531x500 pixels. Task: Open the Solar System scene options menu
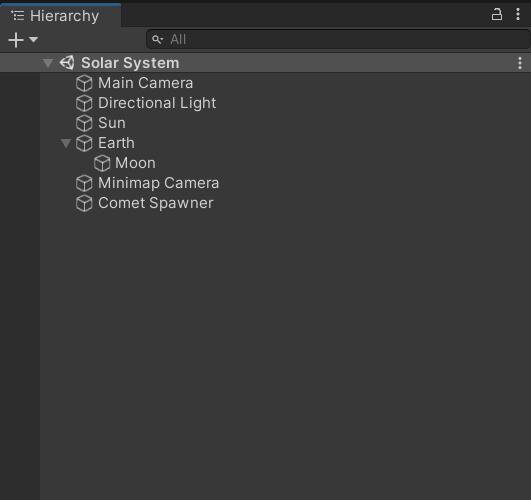[520, 63]
